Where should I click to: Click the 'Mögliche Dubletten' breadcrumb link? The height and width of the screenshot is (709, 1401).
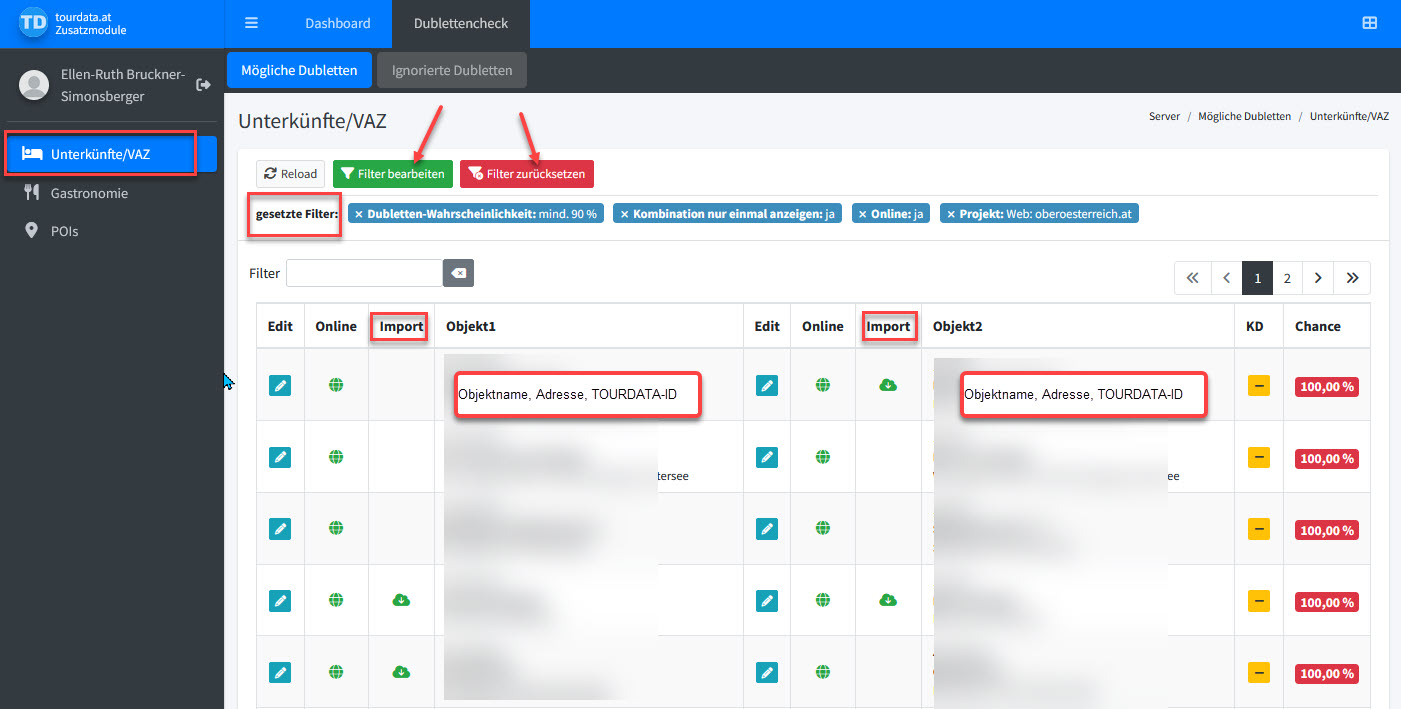click(x=1245, y=116)
